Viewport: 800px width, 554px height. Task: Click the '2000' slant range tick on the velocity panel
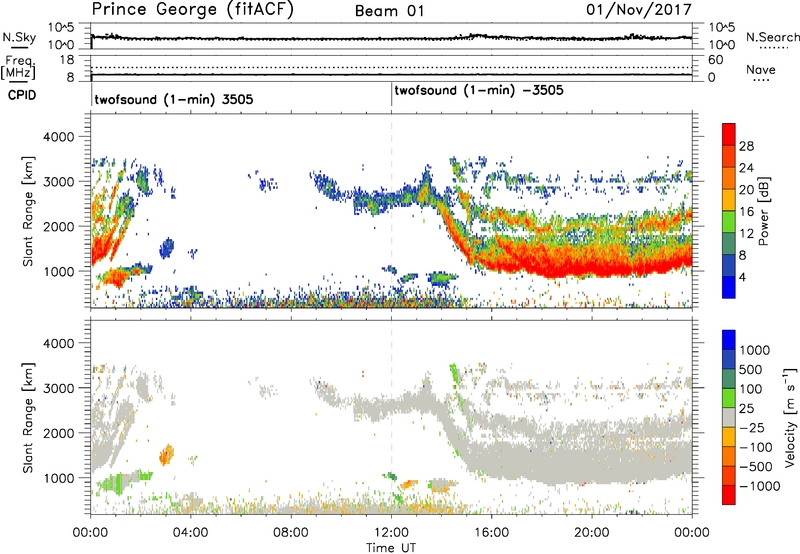(x=58, y=433)
